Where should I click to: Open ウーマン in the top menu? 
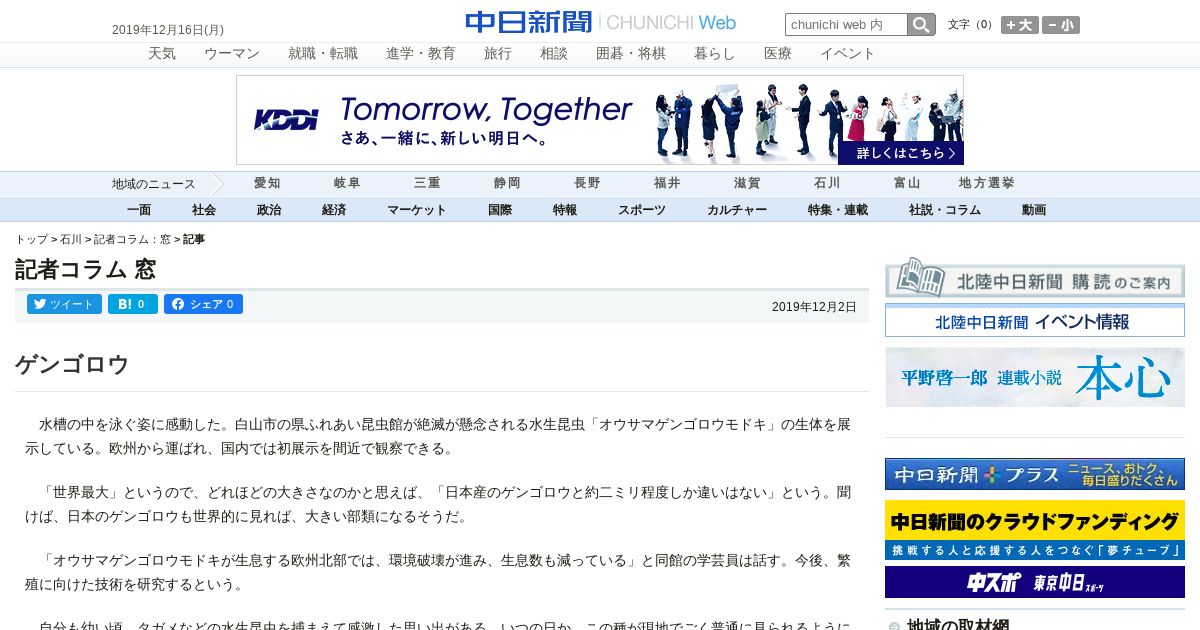[x=232, y=54]
